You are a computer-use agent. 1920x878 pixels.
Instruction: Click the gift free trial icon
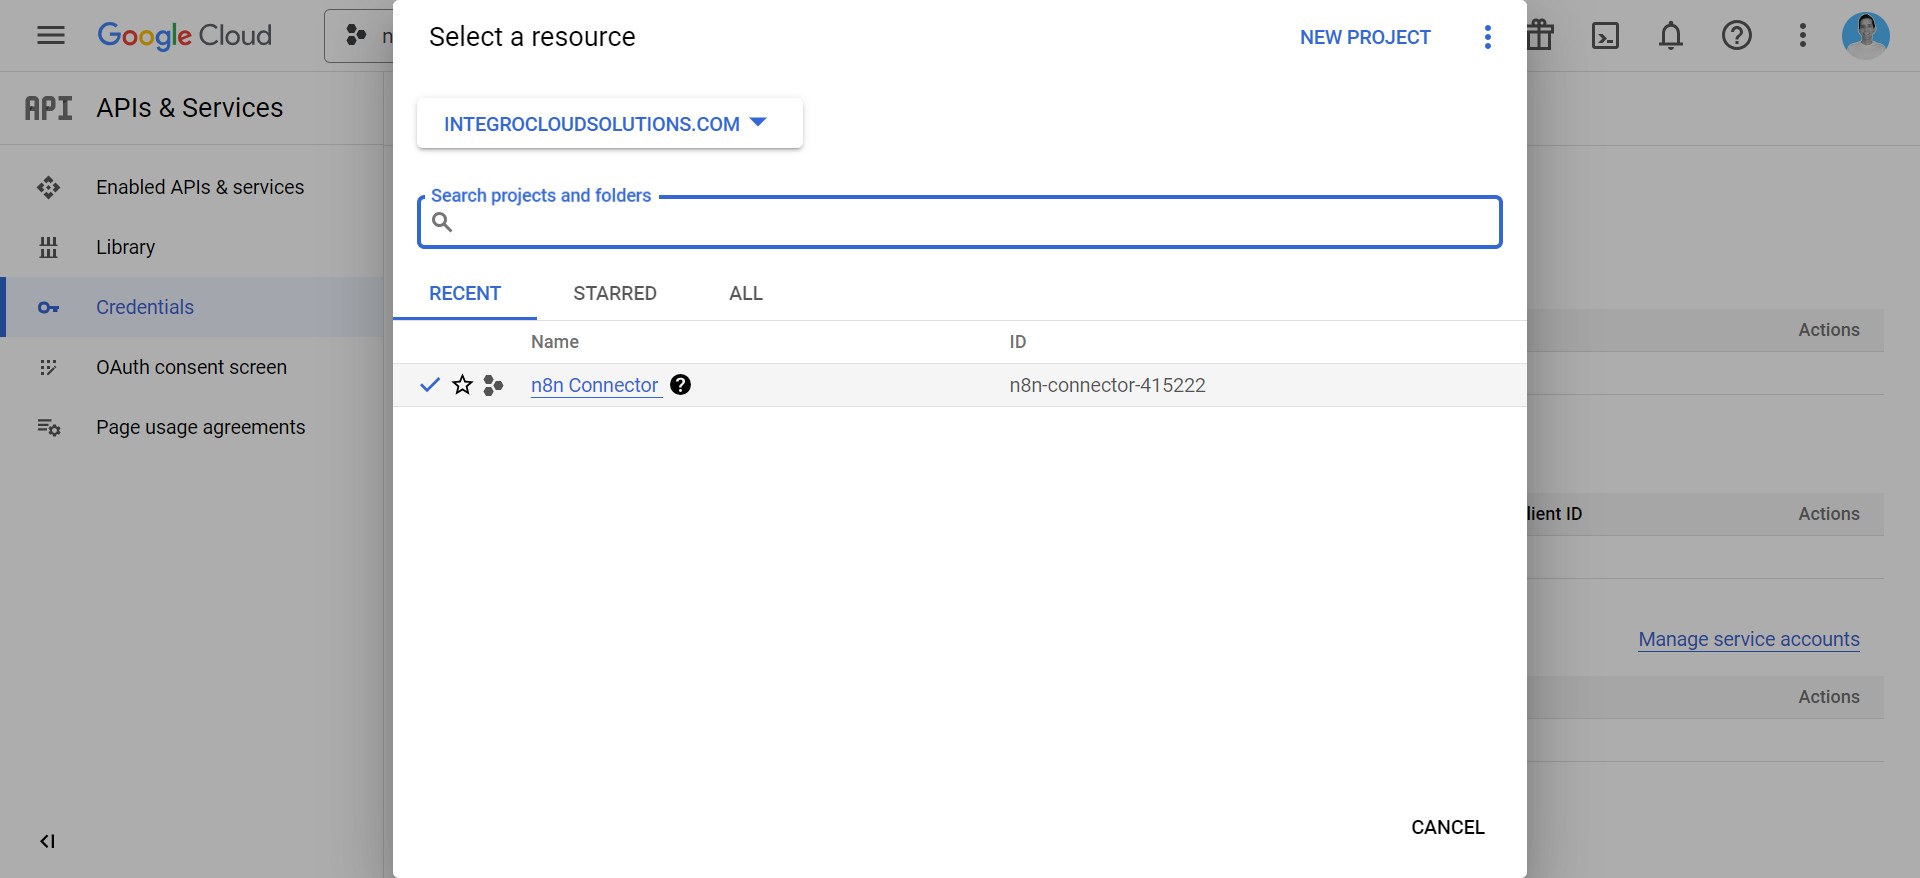(x=1540, y=36)
